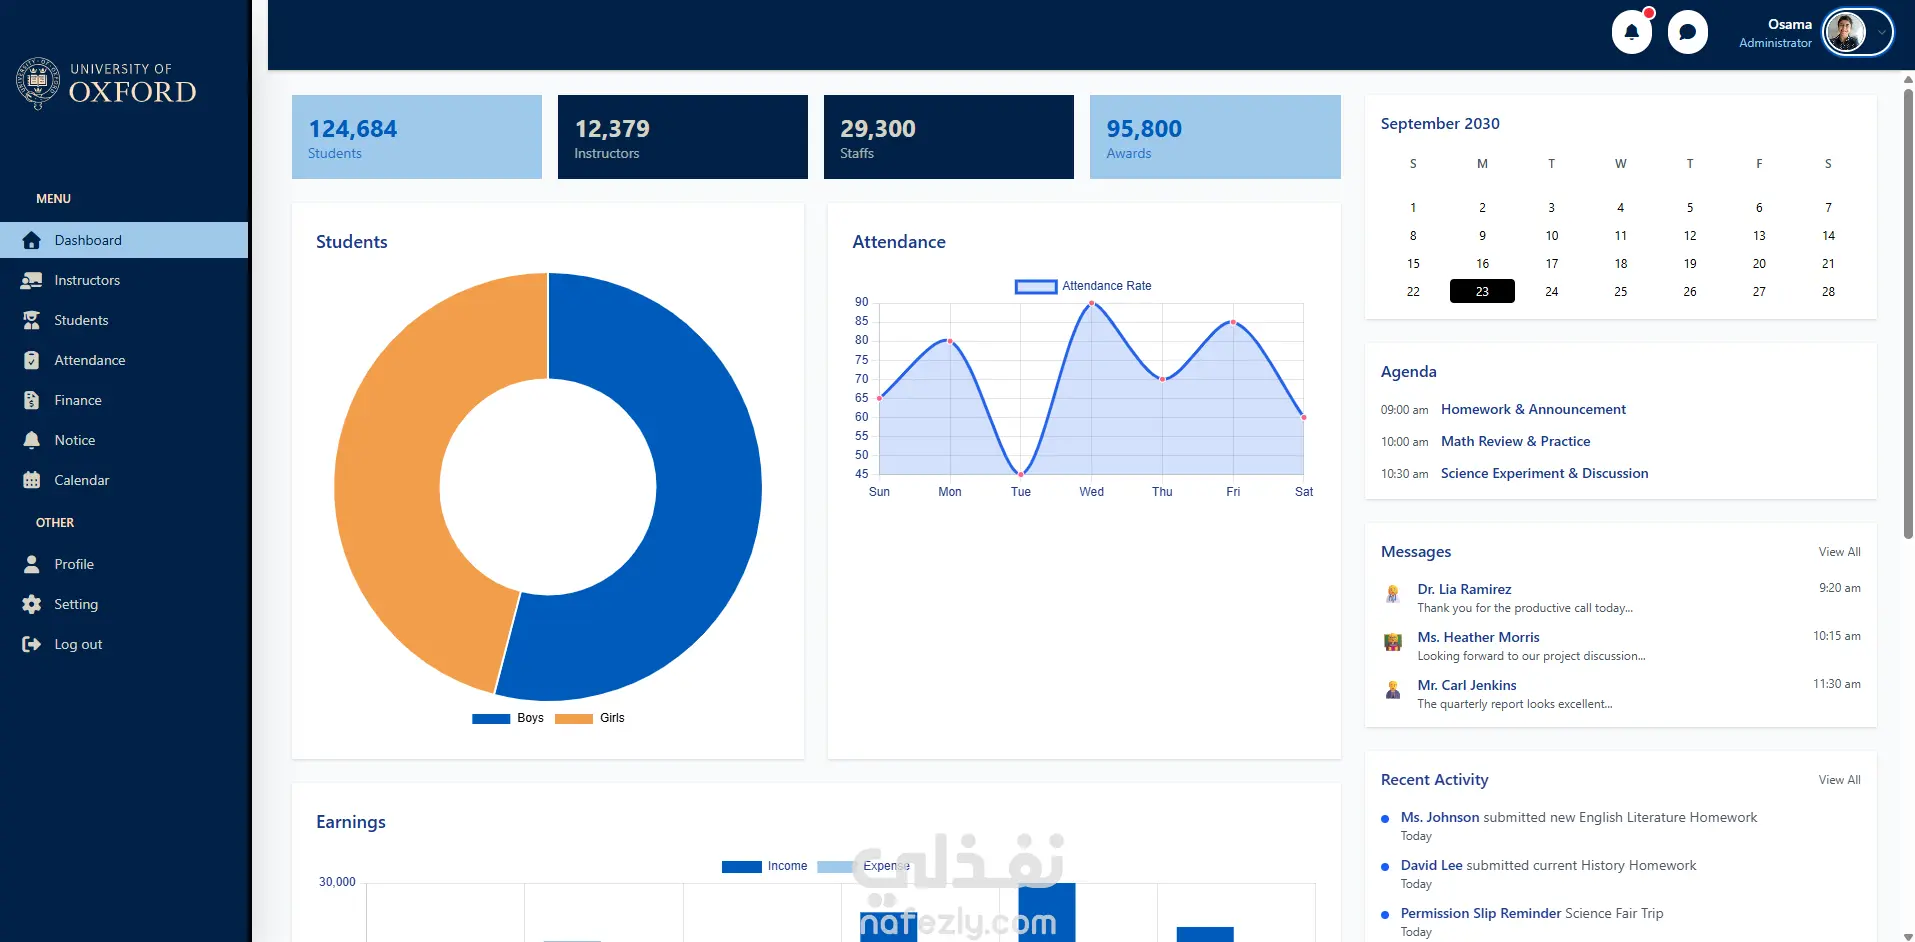Toggle Girls series in Students chart legend
The image size is (1915, 942).
[x=590, y=718]
